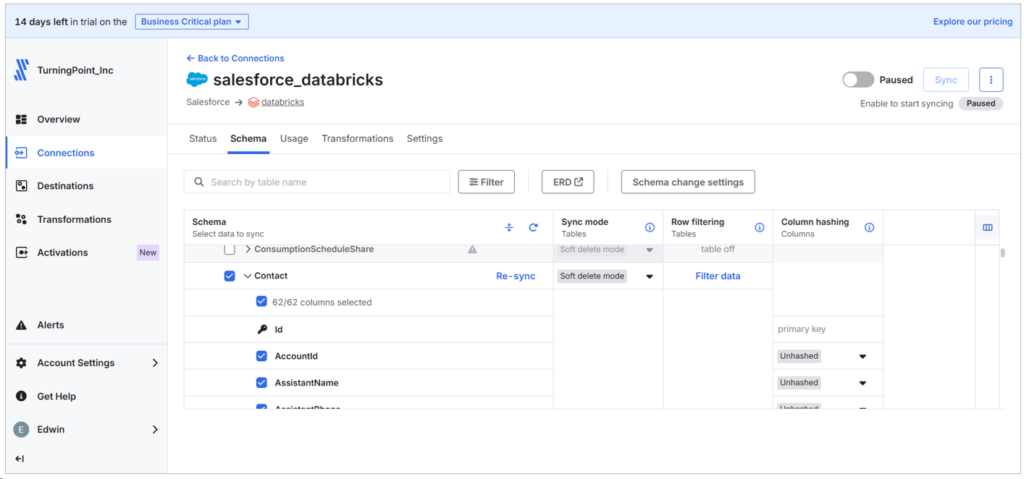Click the Fivetran logo icon

coord(21,70)
